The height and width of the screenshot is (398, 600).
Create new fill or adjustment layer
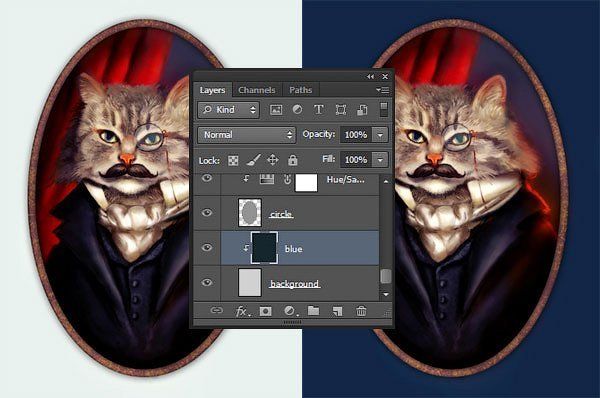pyautogui.click(x=290, y=311)
